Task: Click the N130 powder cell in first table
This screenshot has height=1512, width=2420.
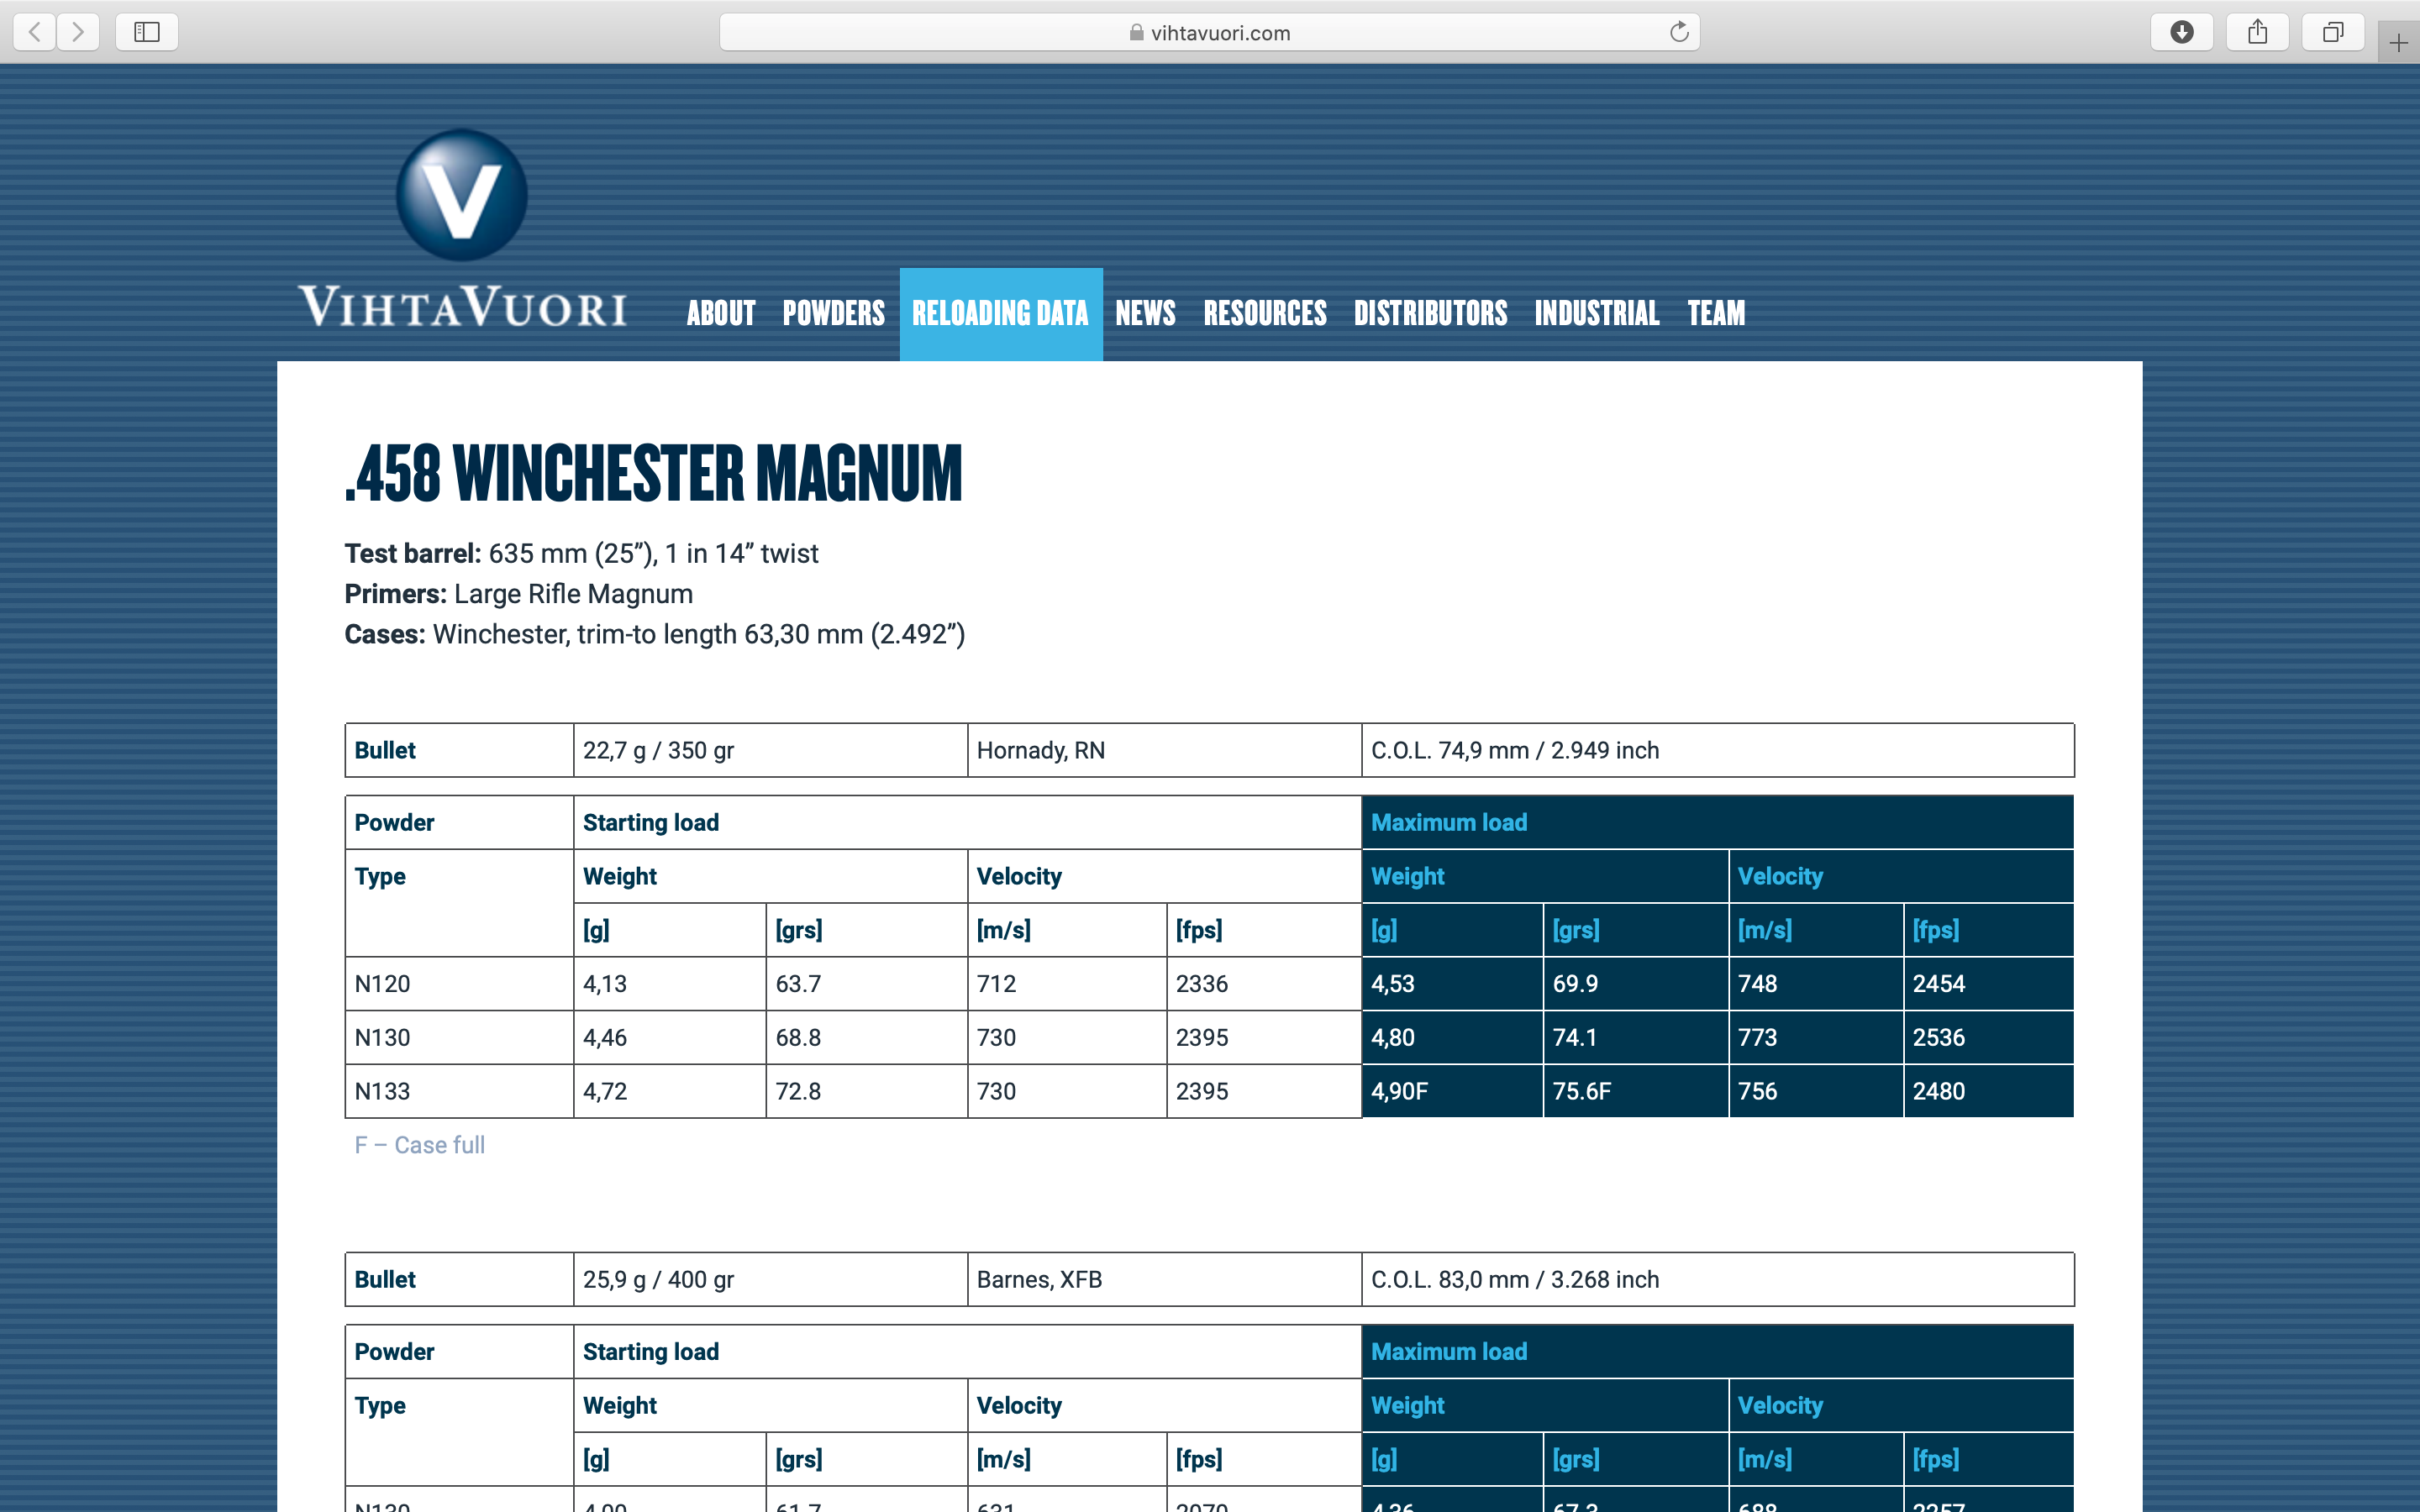Action: pos(459,1037)
